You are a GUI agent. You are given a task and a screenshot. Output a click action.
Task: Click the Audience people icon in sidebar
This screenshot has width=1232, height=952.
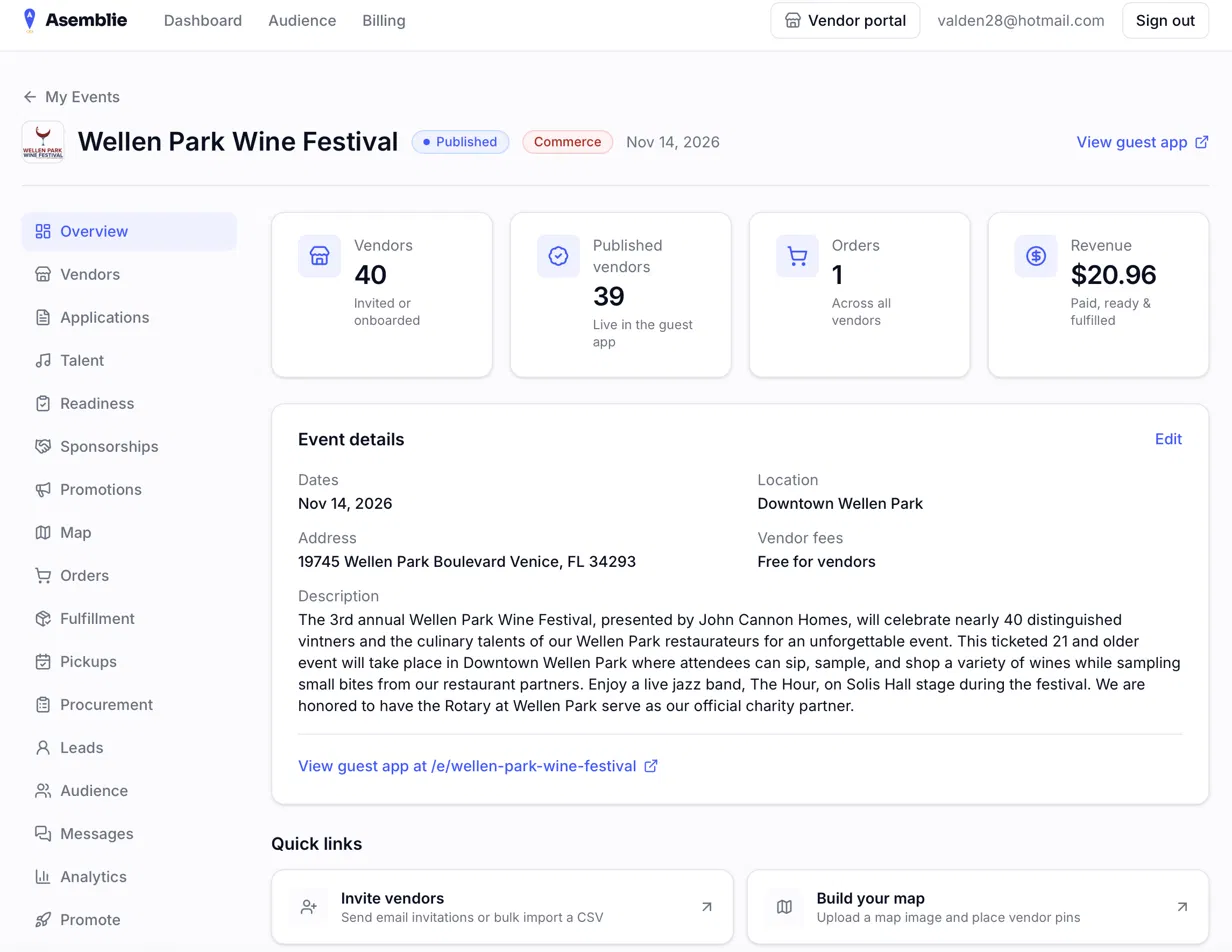click(43, 790)
